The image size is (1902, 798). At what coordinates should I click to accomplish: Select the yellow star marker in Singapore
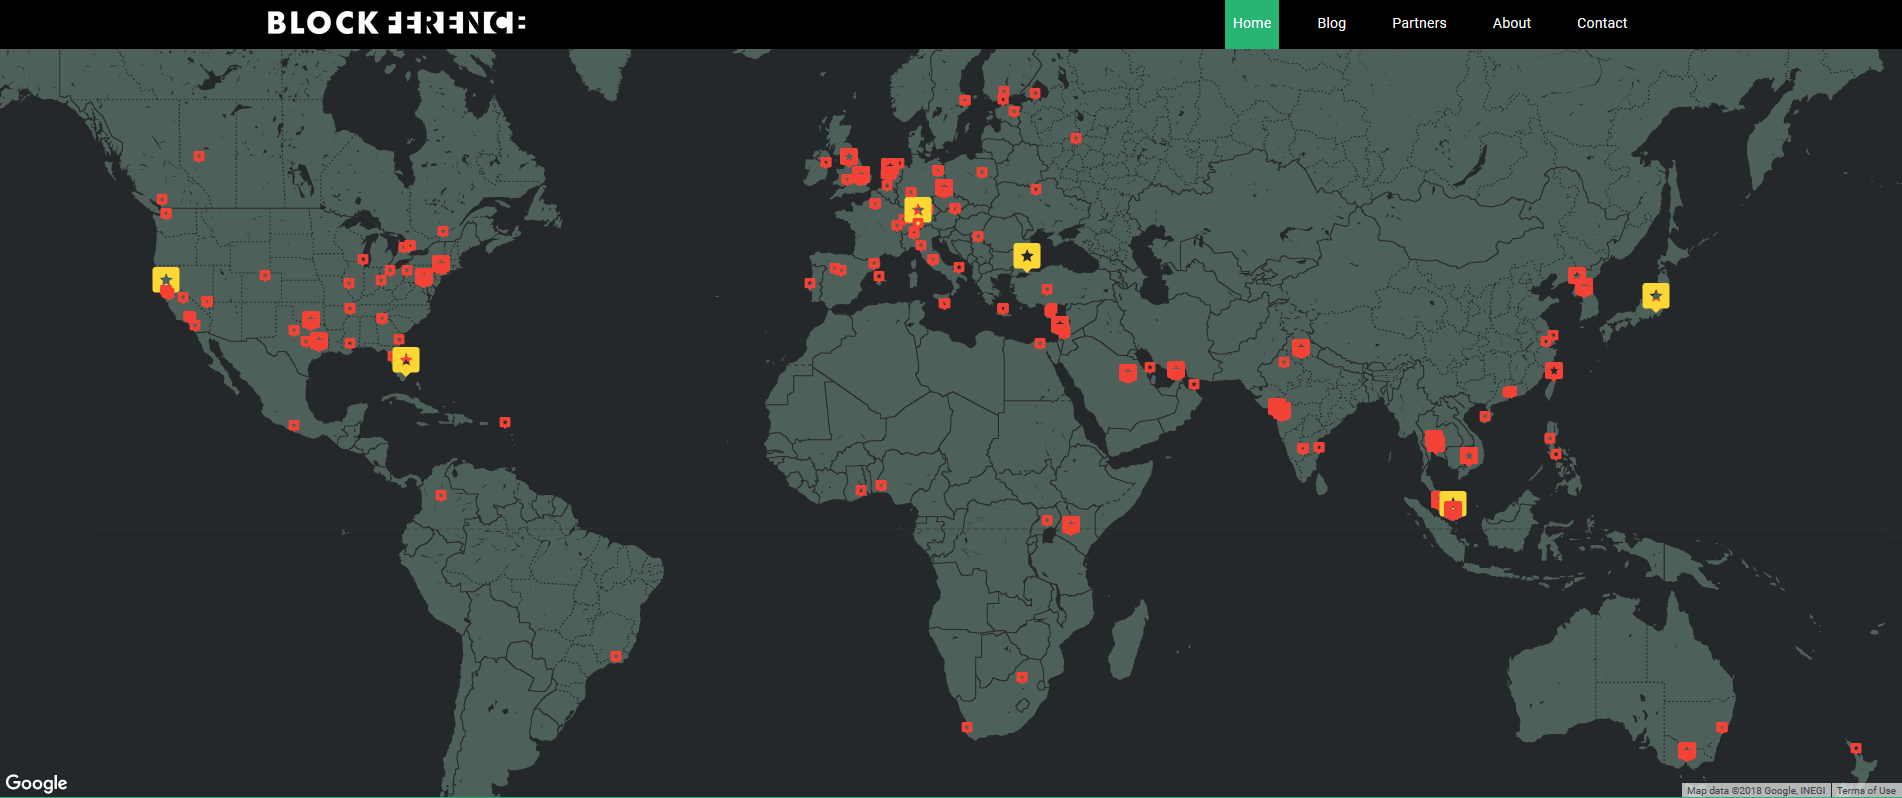point(1453,505)
